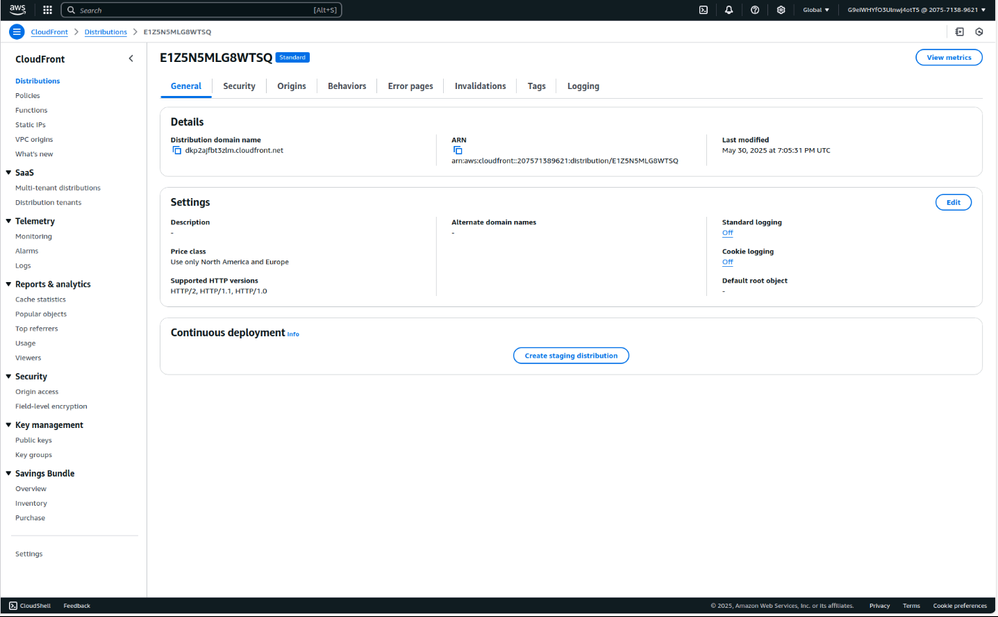998x617 pixels.
Task: Click the CloudShell icon in the footer
Action: [x=13, y=606]
